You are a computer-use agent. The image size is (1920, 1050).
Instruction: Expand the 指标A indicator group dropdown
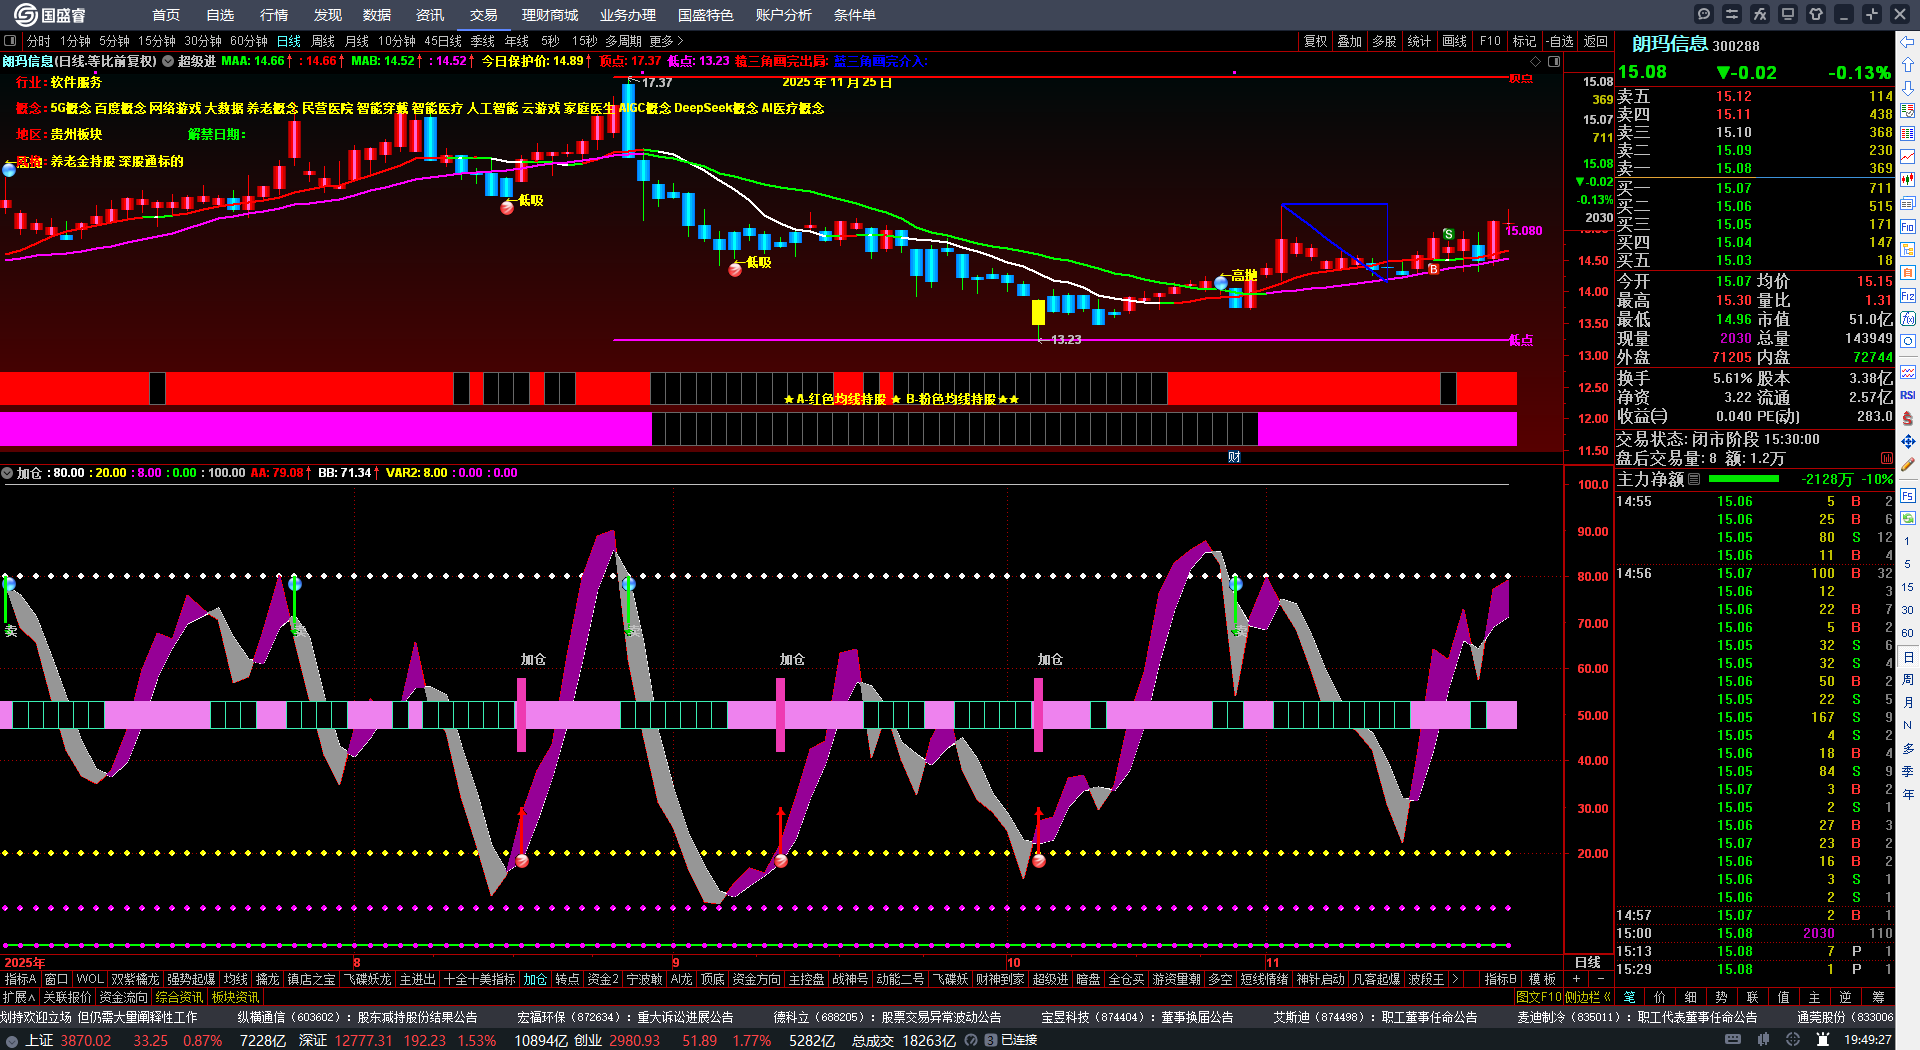[x=20, y=979]
